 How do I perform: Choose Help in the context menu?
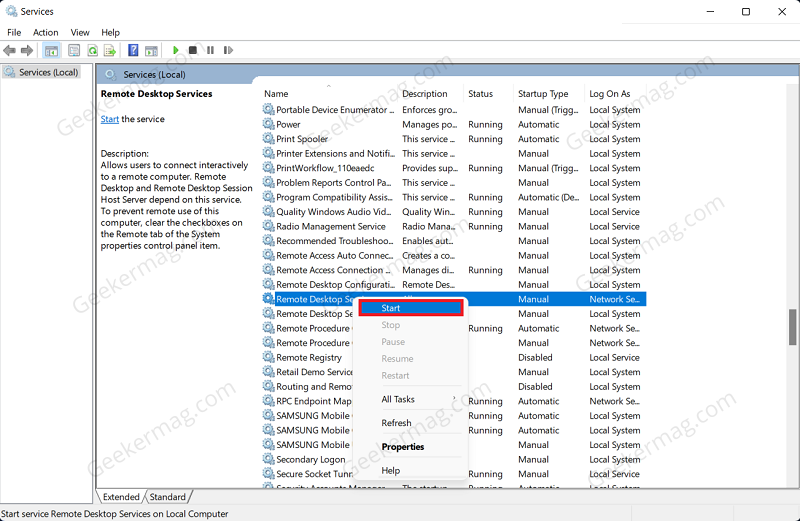[411, 470]
